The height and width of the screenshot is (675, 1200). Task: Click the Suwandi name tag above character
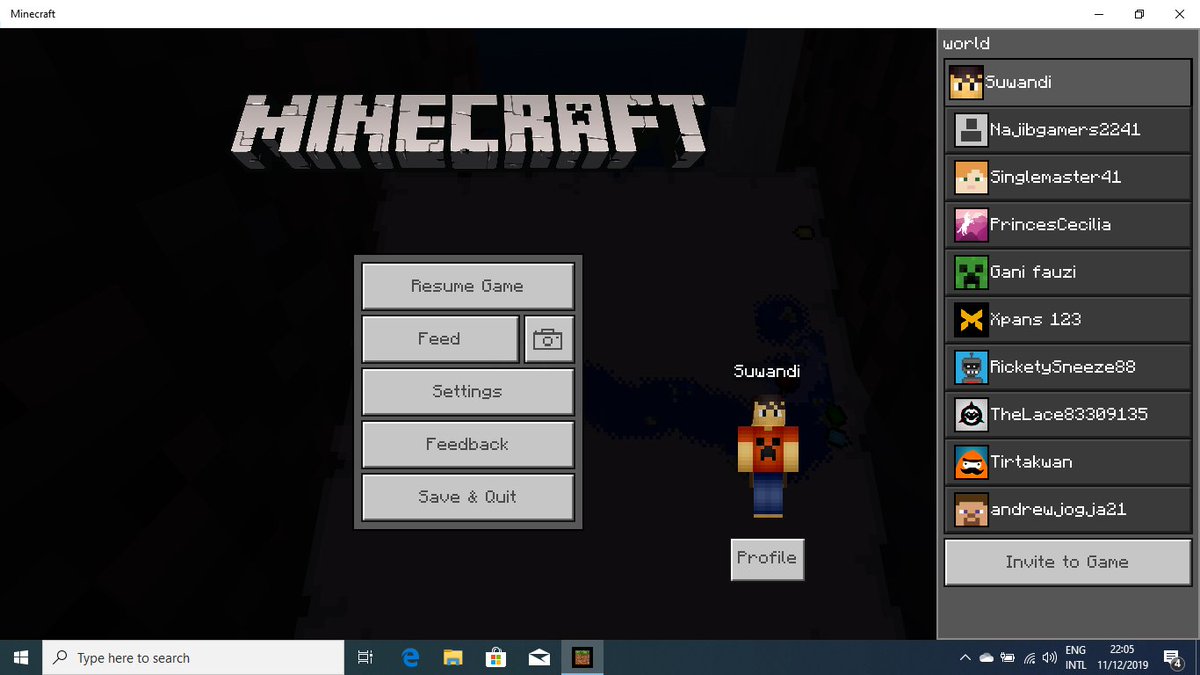tap(767, 371)
